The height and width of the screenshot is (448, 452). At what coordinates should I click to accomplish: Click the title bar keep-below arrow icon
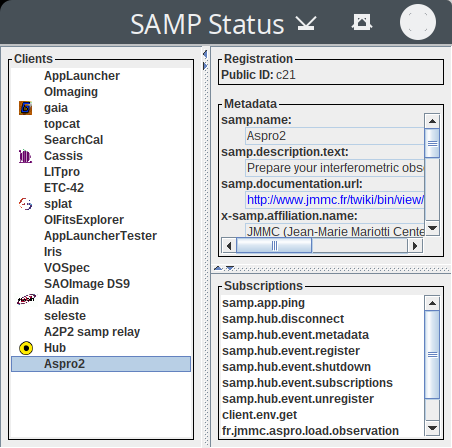tap(306, 23)
